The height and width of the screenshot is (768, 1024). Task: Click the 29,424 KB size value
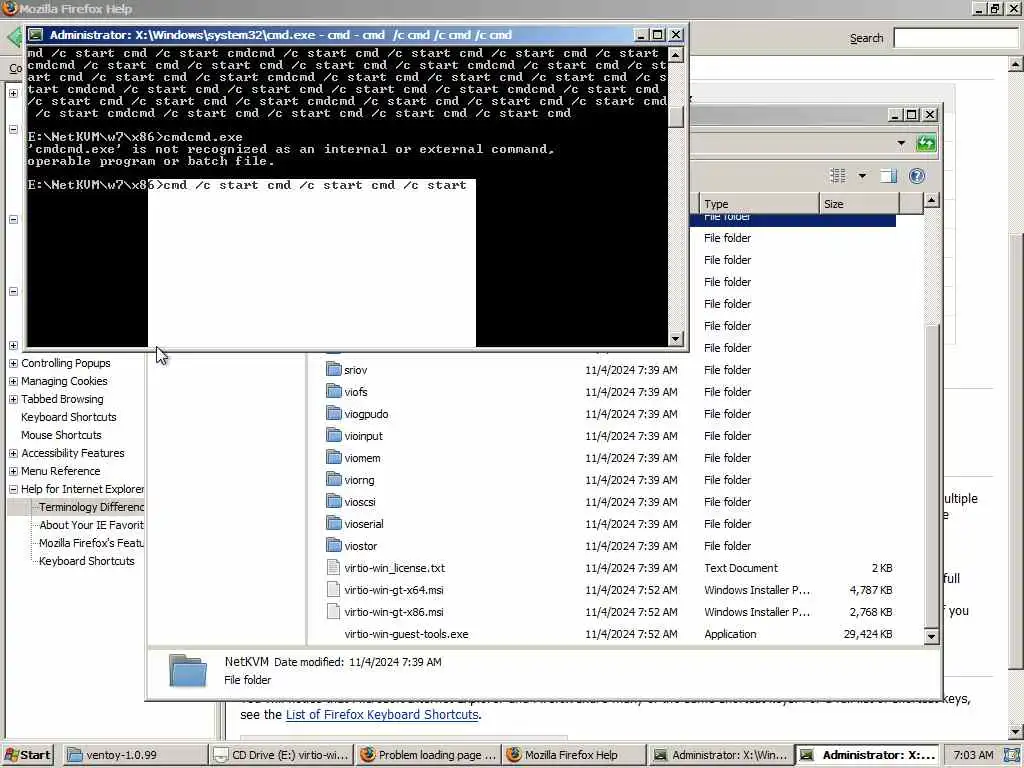click(868, 634)
